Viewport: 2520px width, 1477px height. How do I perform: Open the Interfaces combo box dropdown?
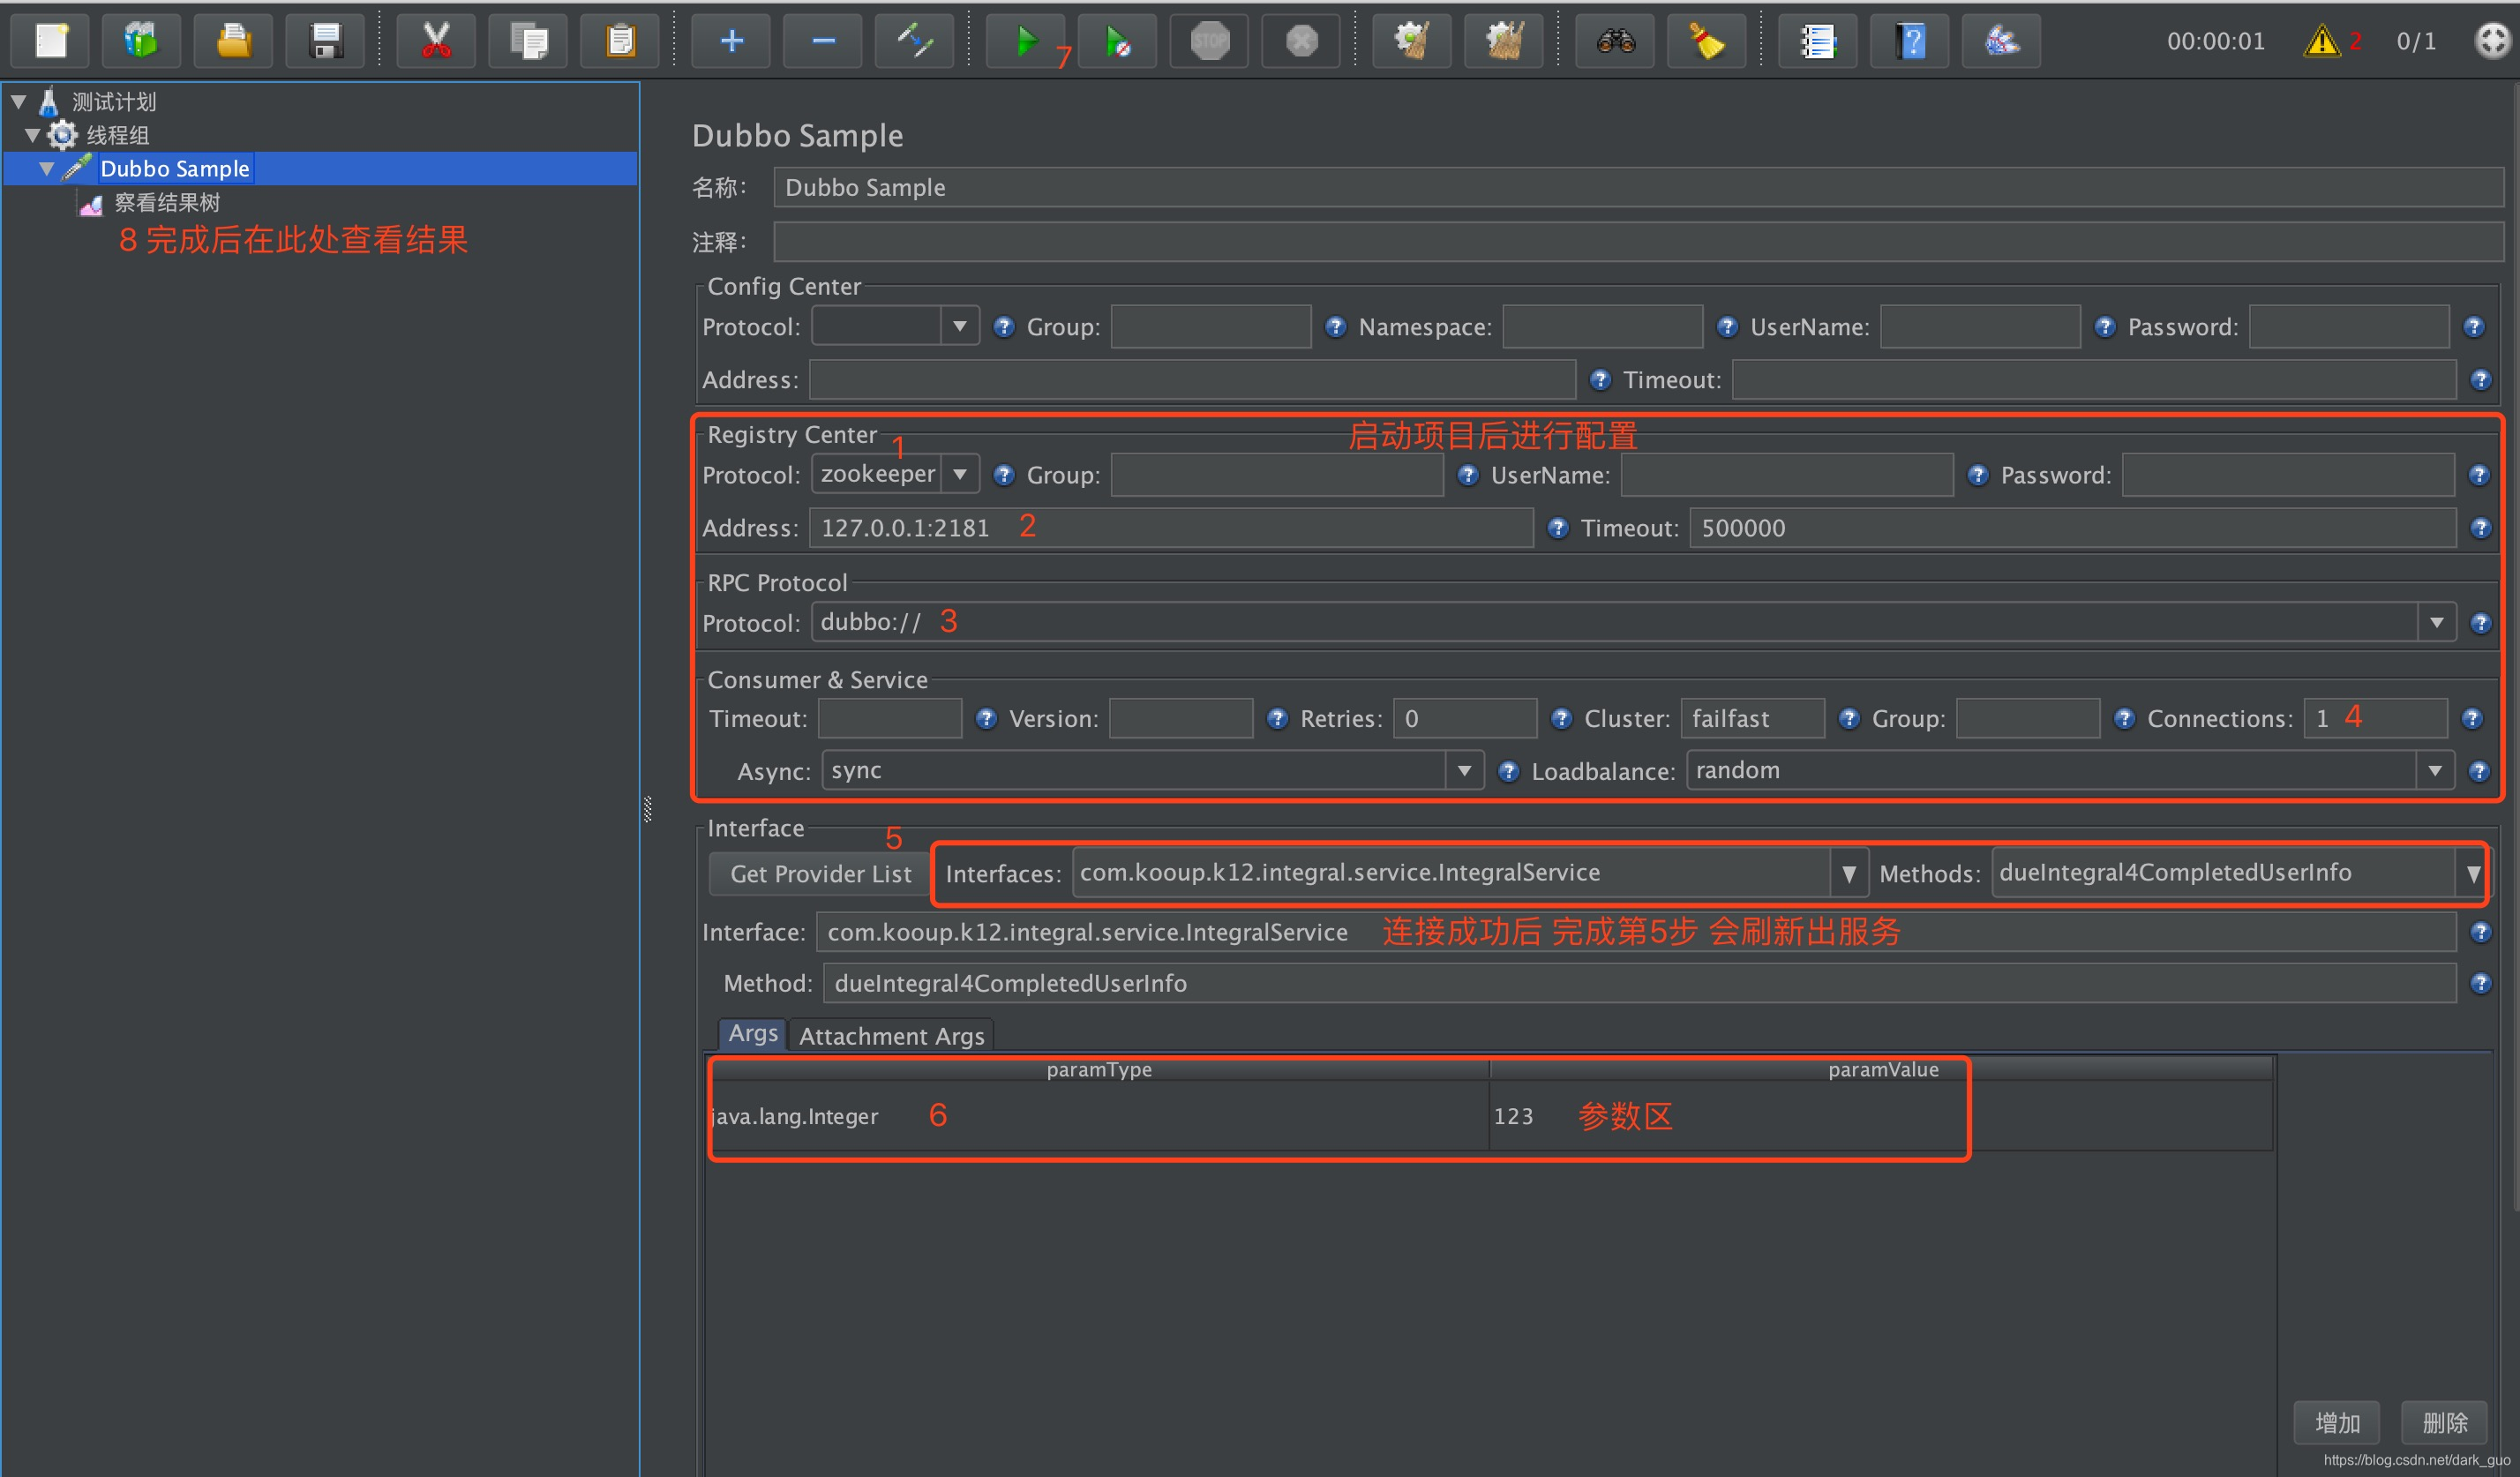point(1848,873)
